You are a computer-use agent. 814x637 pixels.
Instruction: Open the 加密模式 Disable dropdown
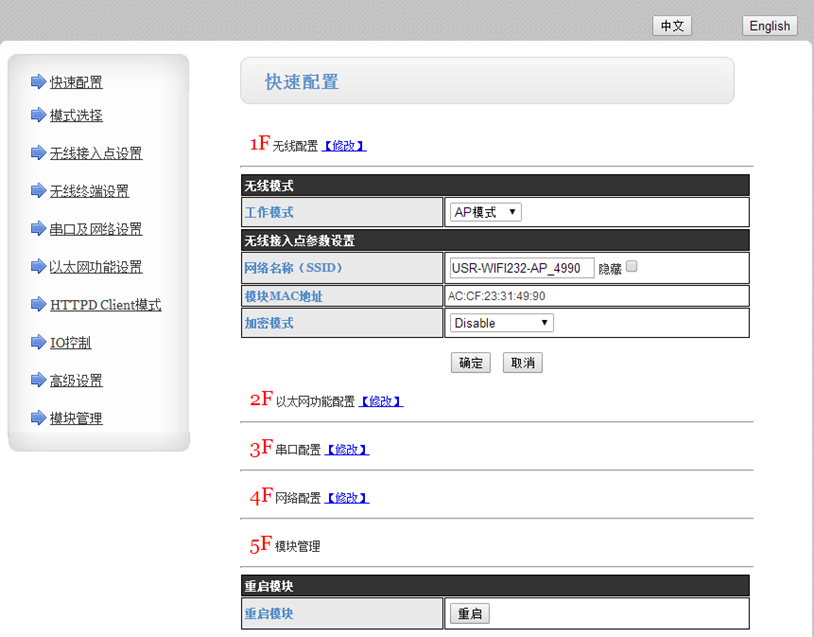coord(501,323)
